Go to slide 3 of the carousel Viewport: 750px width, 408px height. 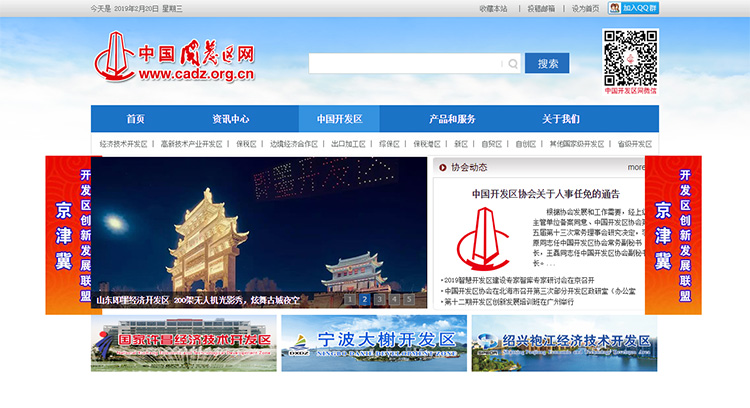(x=379, y=299)
